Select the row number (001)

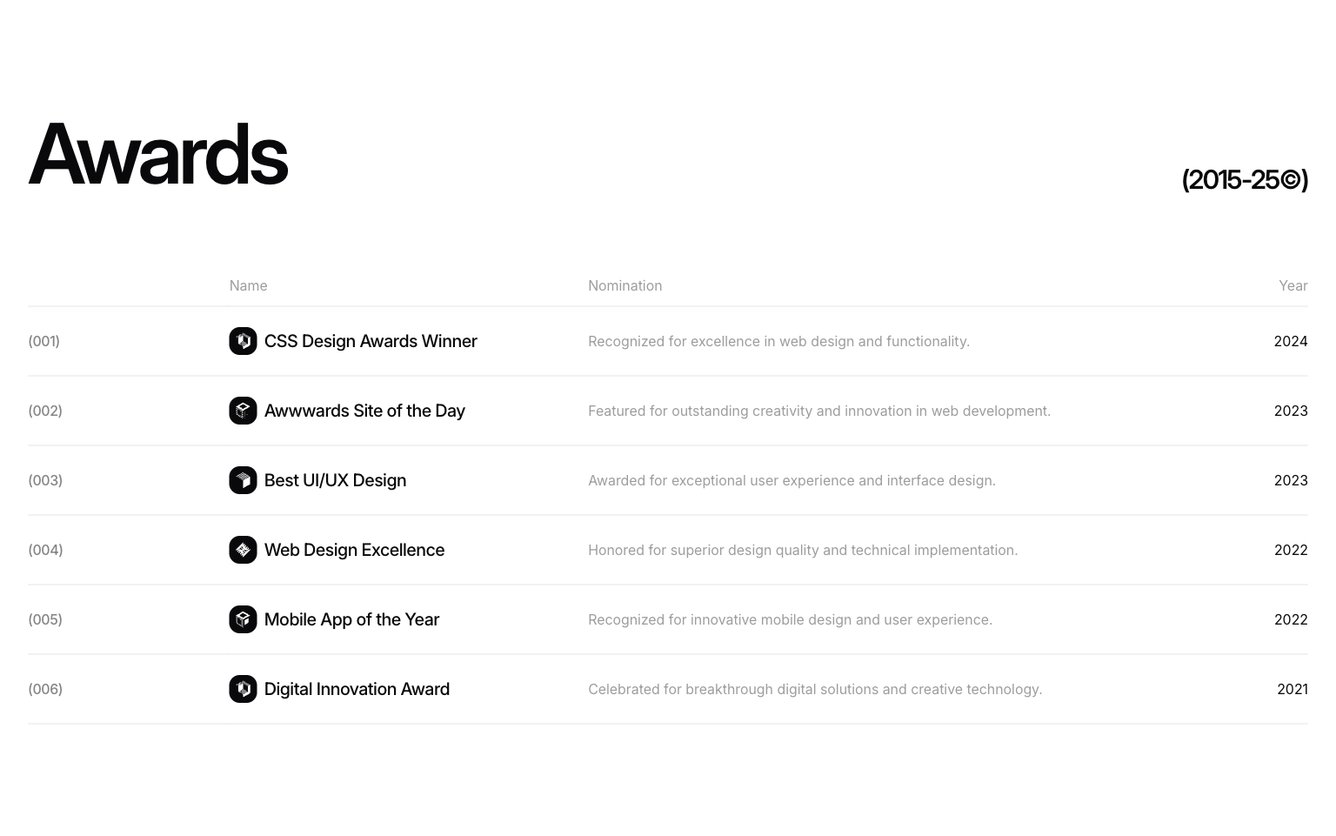pos(44,341)
